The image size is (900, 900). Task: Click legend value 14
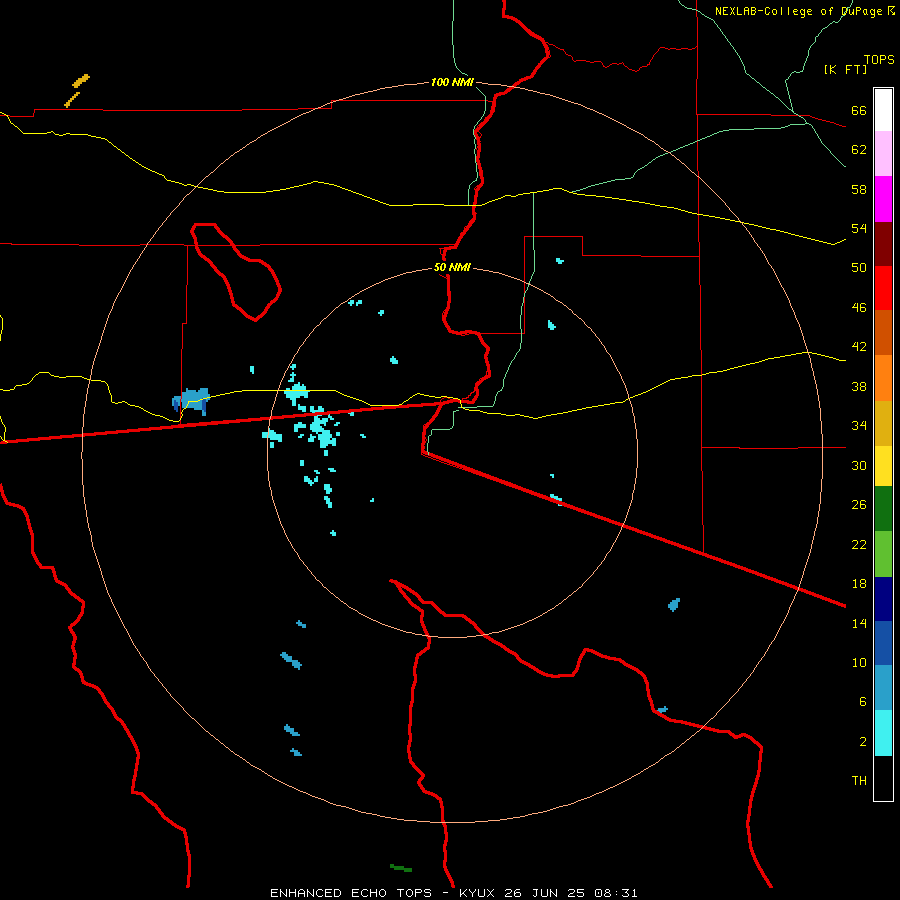point(859,623)
